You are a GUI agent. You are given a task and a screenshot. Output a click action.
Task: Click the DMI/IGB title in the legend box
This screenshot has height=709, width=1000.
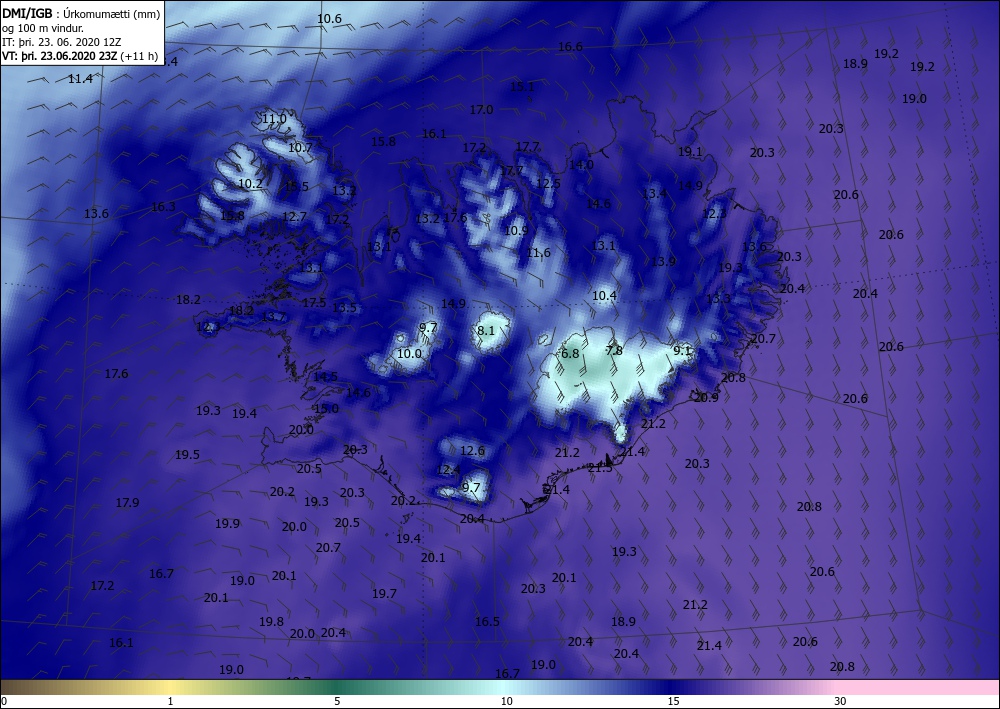coord(27,13)
